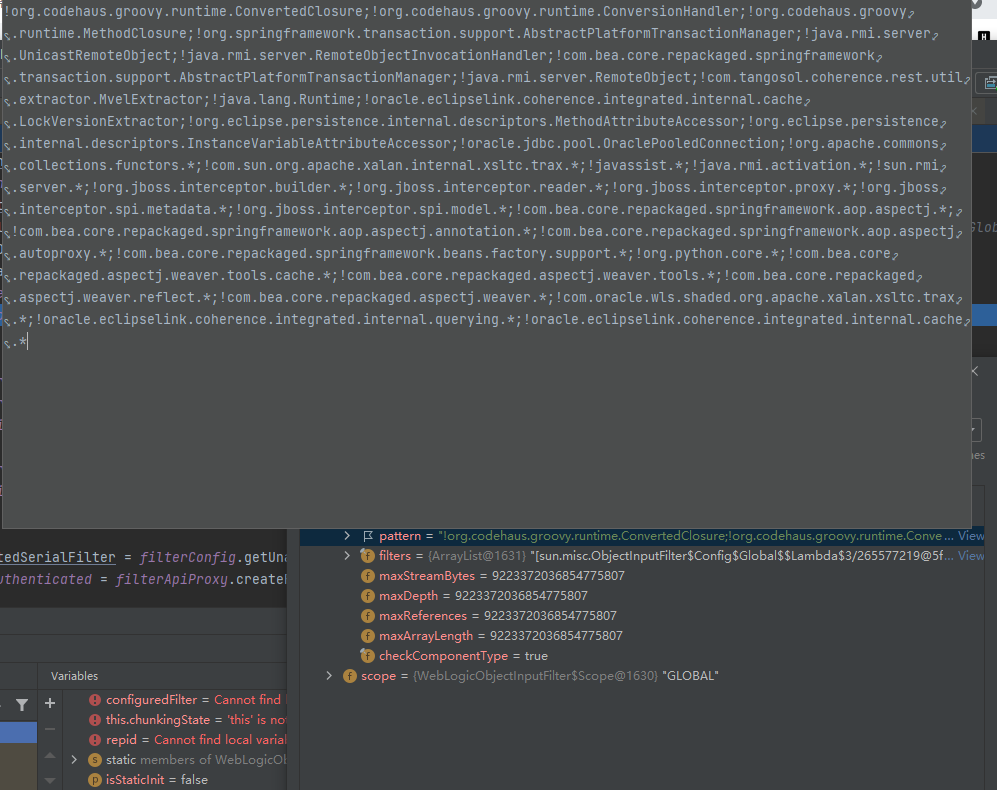Open the frames filter funnel icon
997x790 pixels.
click(22, 704)
